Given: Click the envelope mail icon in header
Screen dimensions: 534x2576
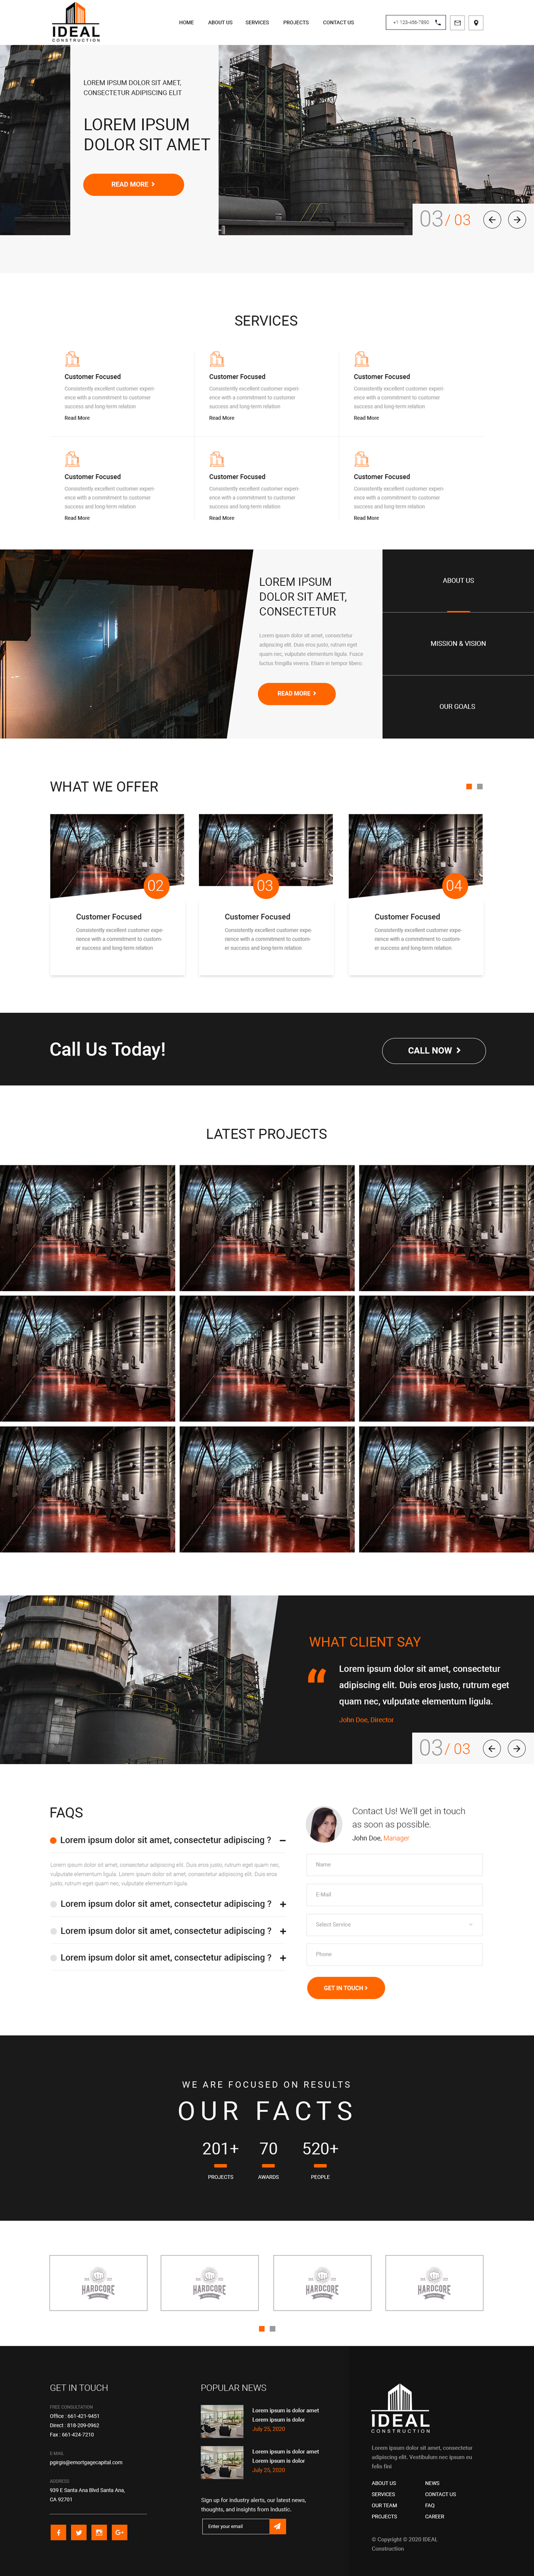Looking at the screenshot, I should 457,22.
